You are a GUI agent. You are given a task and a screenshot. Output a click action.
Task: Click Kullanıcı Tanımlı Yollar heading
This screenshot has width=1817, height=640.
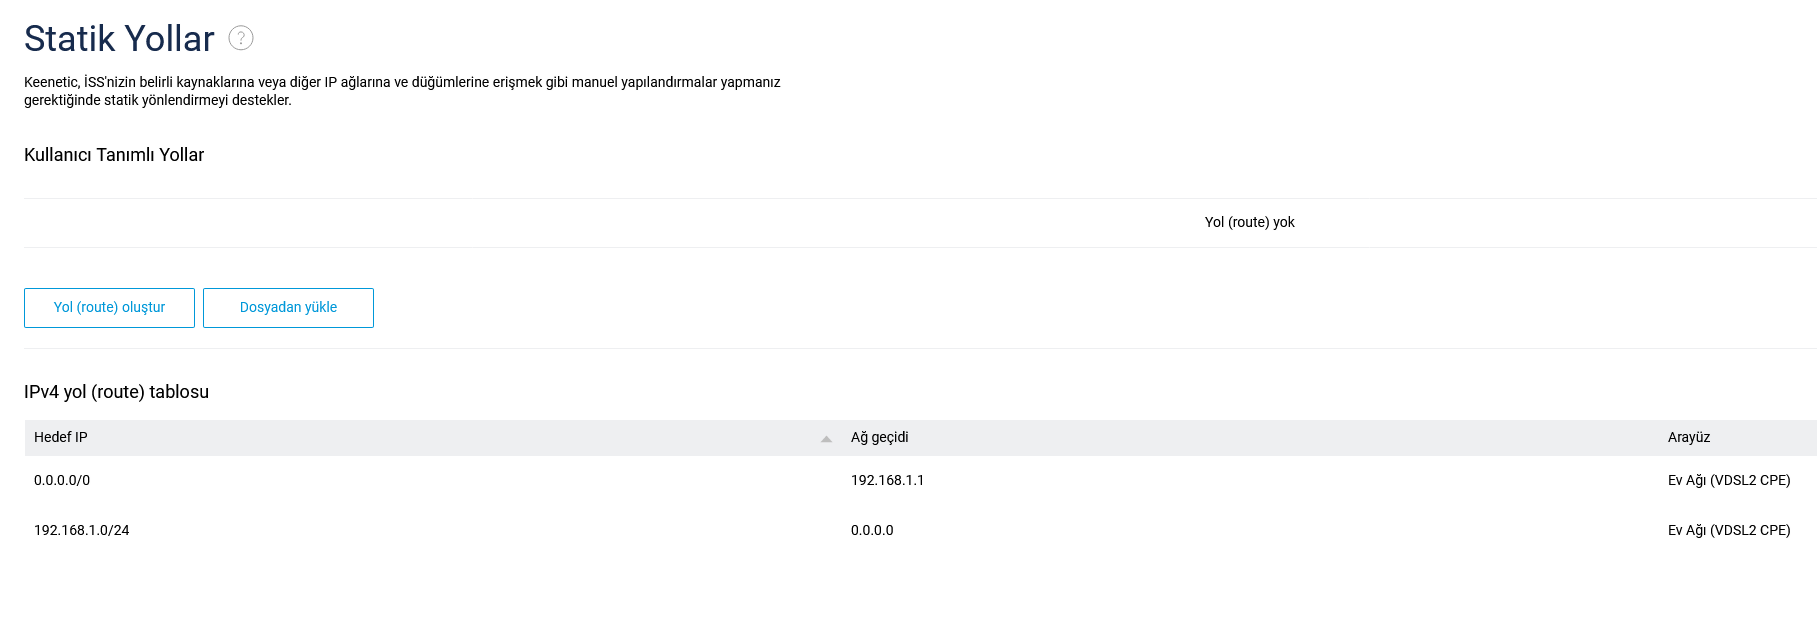114,155
